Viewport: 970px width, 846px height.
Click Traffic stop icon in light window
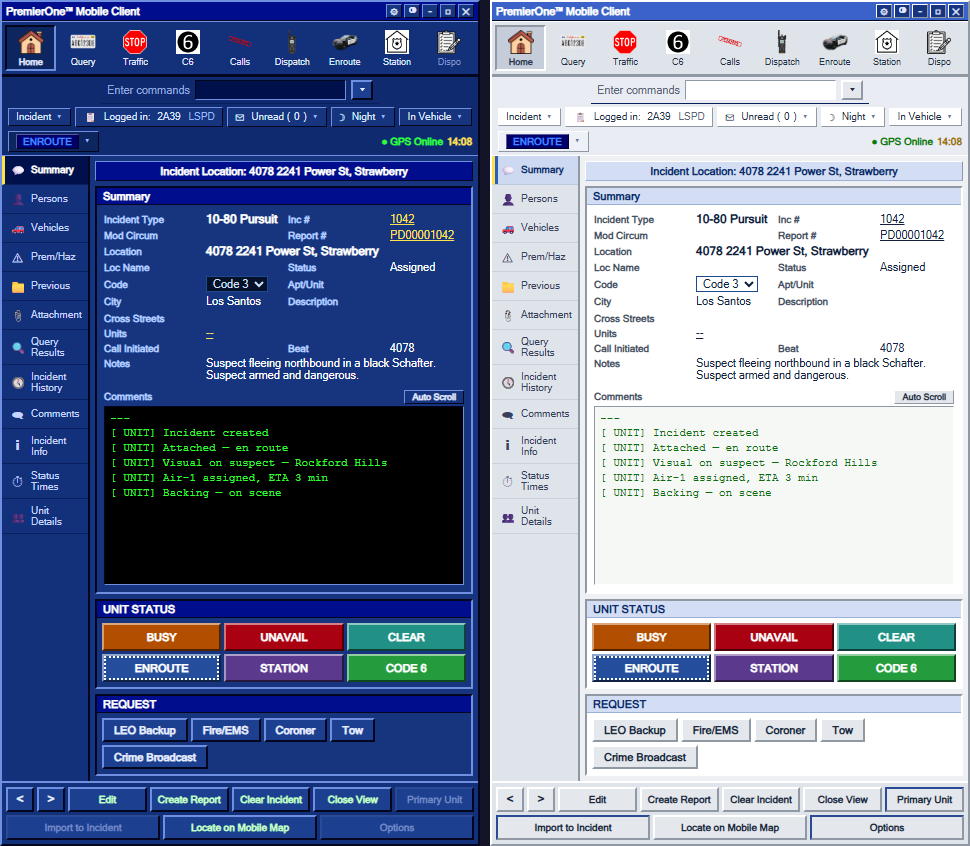625,48
